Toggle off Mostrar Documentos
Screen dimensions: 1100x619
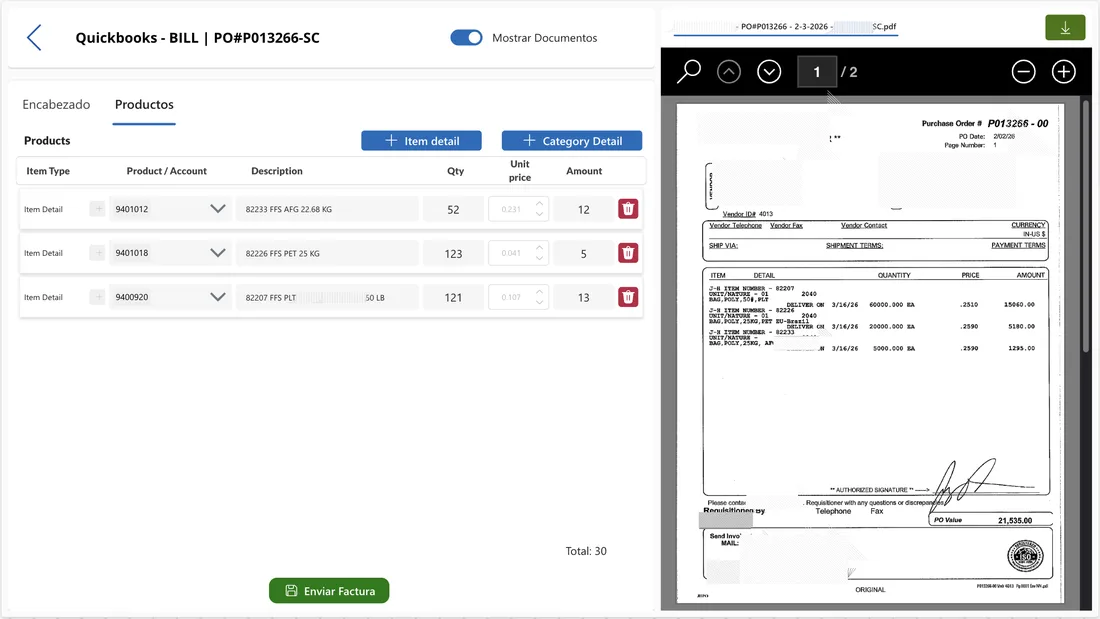pos(465,37)
